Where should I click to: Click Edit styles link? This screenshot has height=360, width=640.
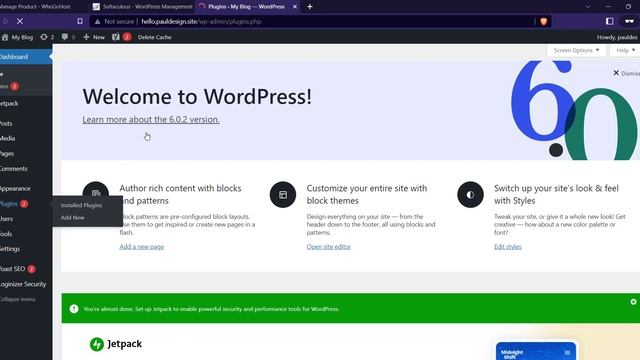pyautogui.click(x=507, y=247)
